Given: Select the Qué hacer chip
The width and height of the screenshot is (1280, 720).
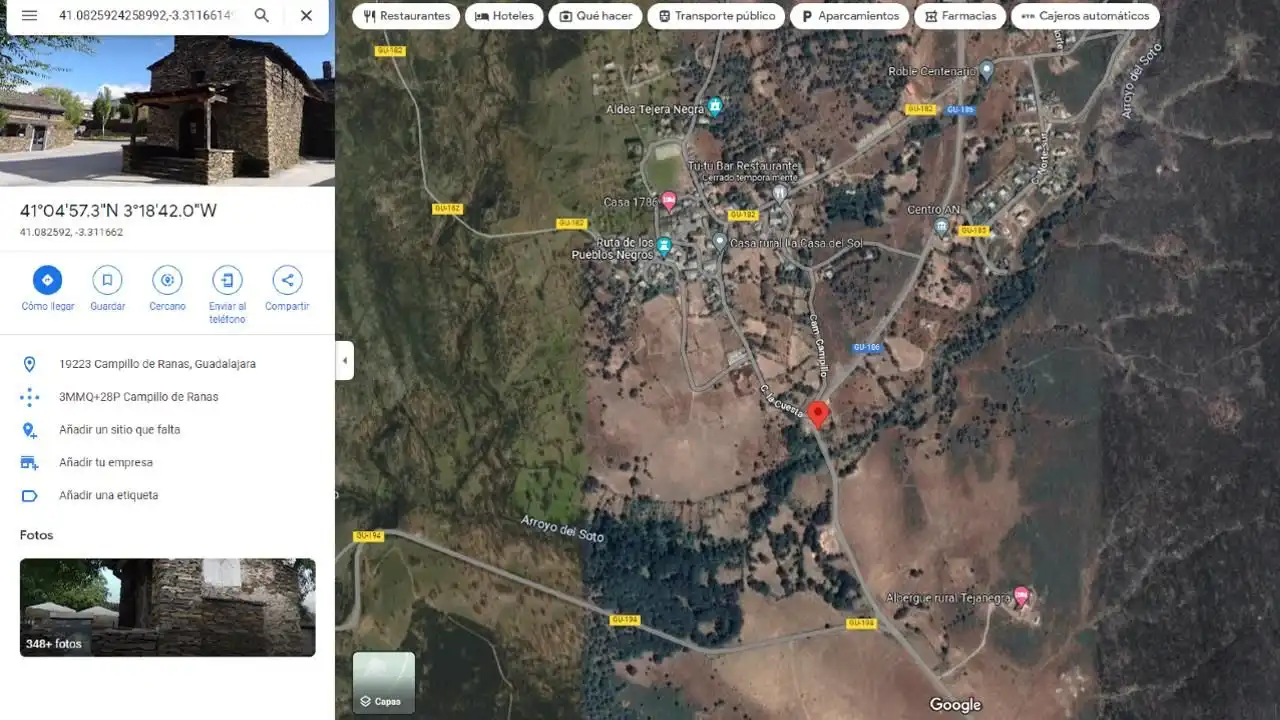Looking at the screenshot, I should click(x=595, y=16).
